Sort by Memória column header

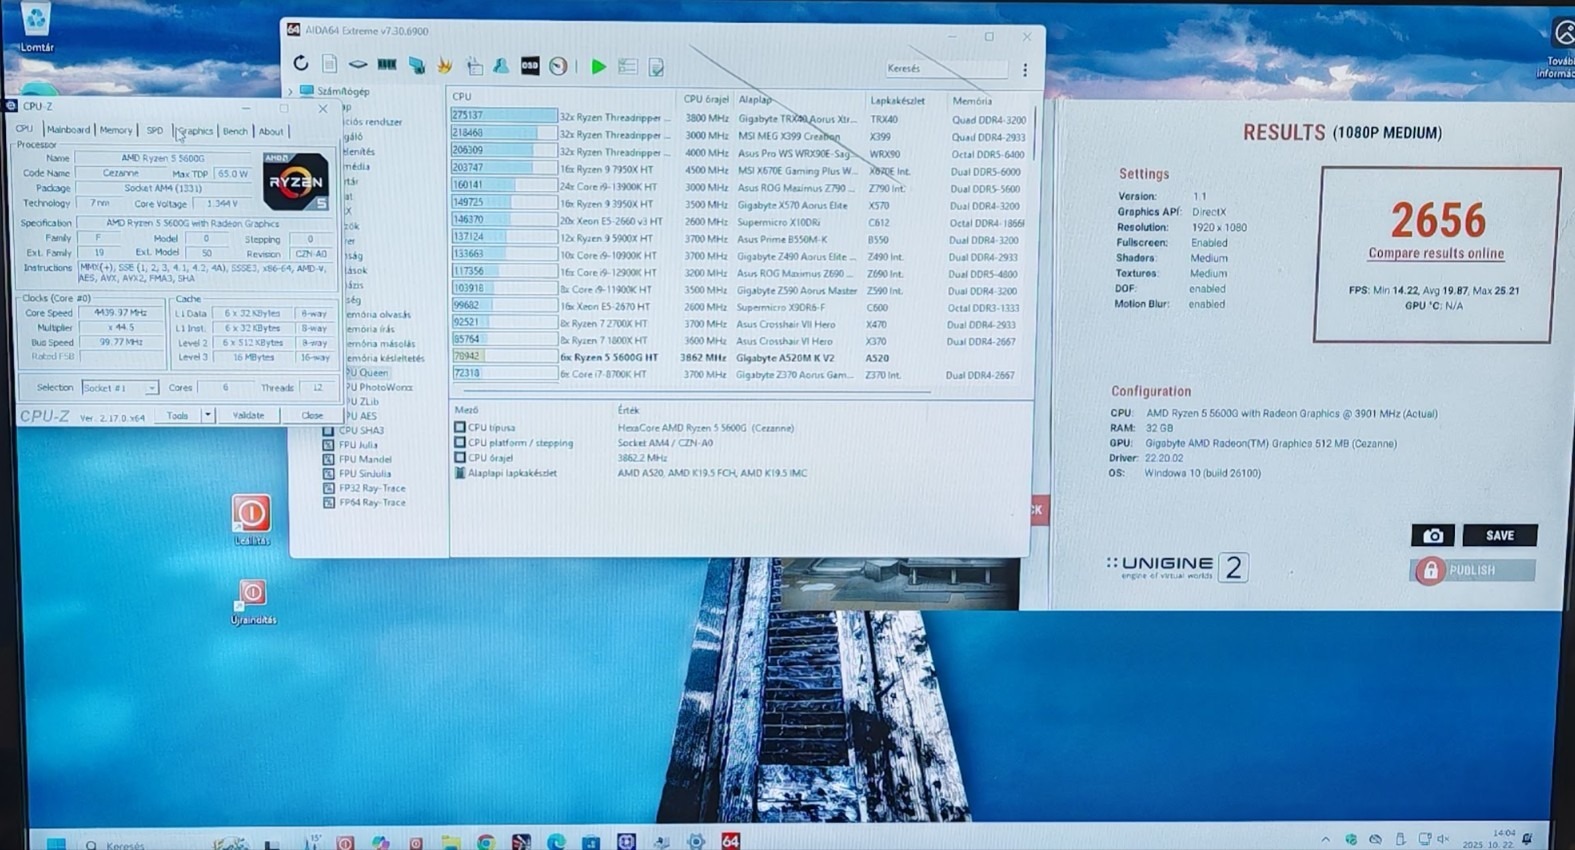click(972, 101)
